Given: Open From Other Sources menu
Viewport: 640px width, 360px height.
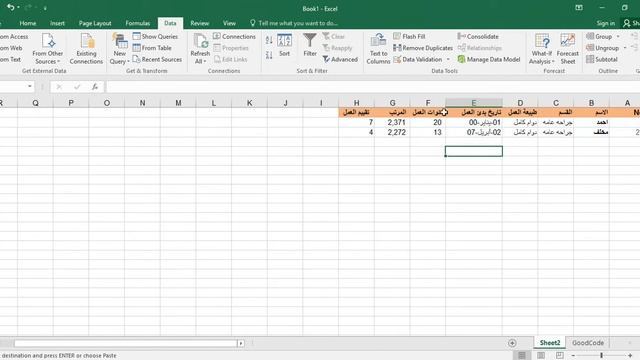Looking at the screenshot, I should [47, 49].
